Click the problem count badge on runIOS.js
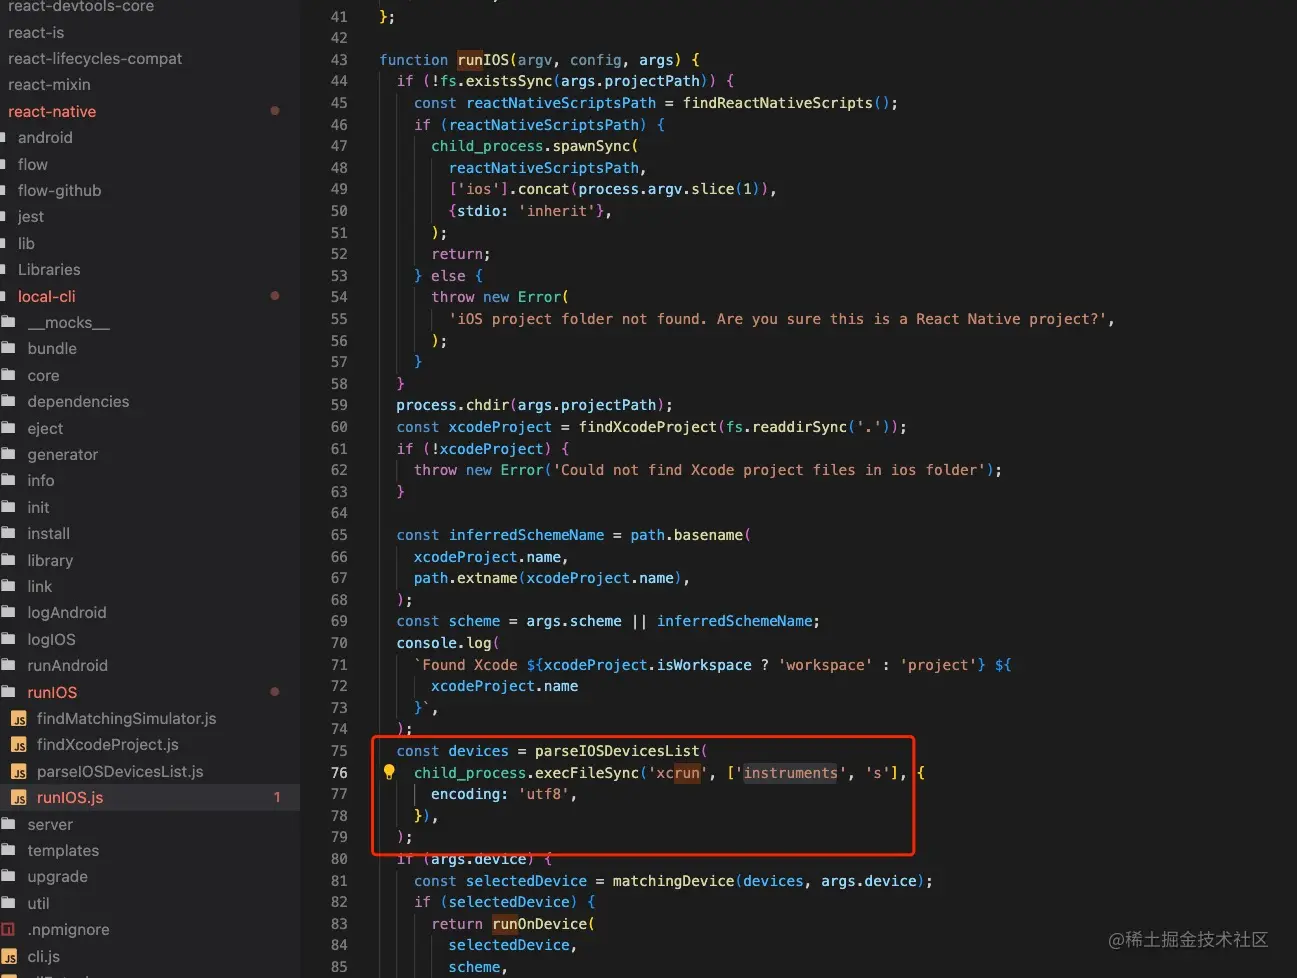 pyautogui.click(x=277, y=798)
